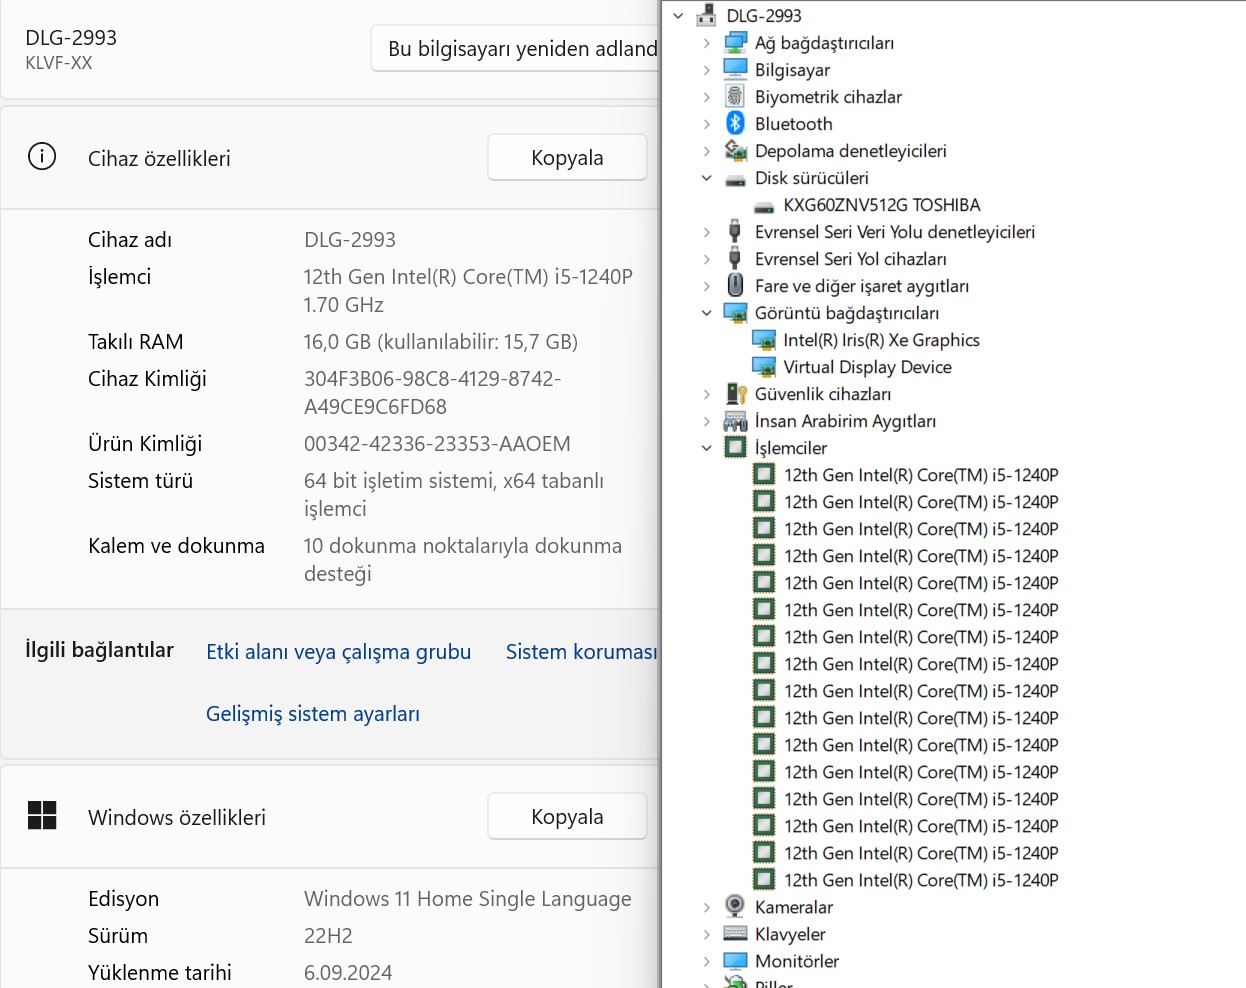This screenshot has width=1246, height=988.
Task: Expand the Bilgisayar node
Action: [x=706, y=70]
